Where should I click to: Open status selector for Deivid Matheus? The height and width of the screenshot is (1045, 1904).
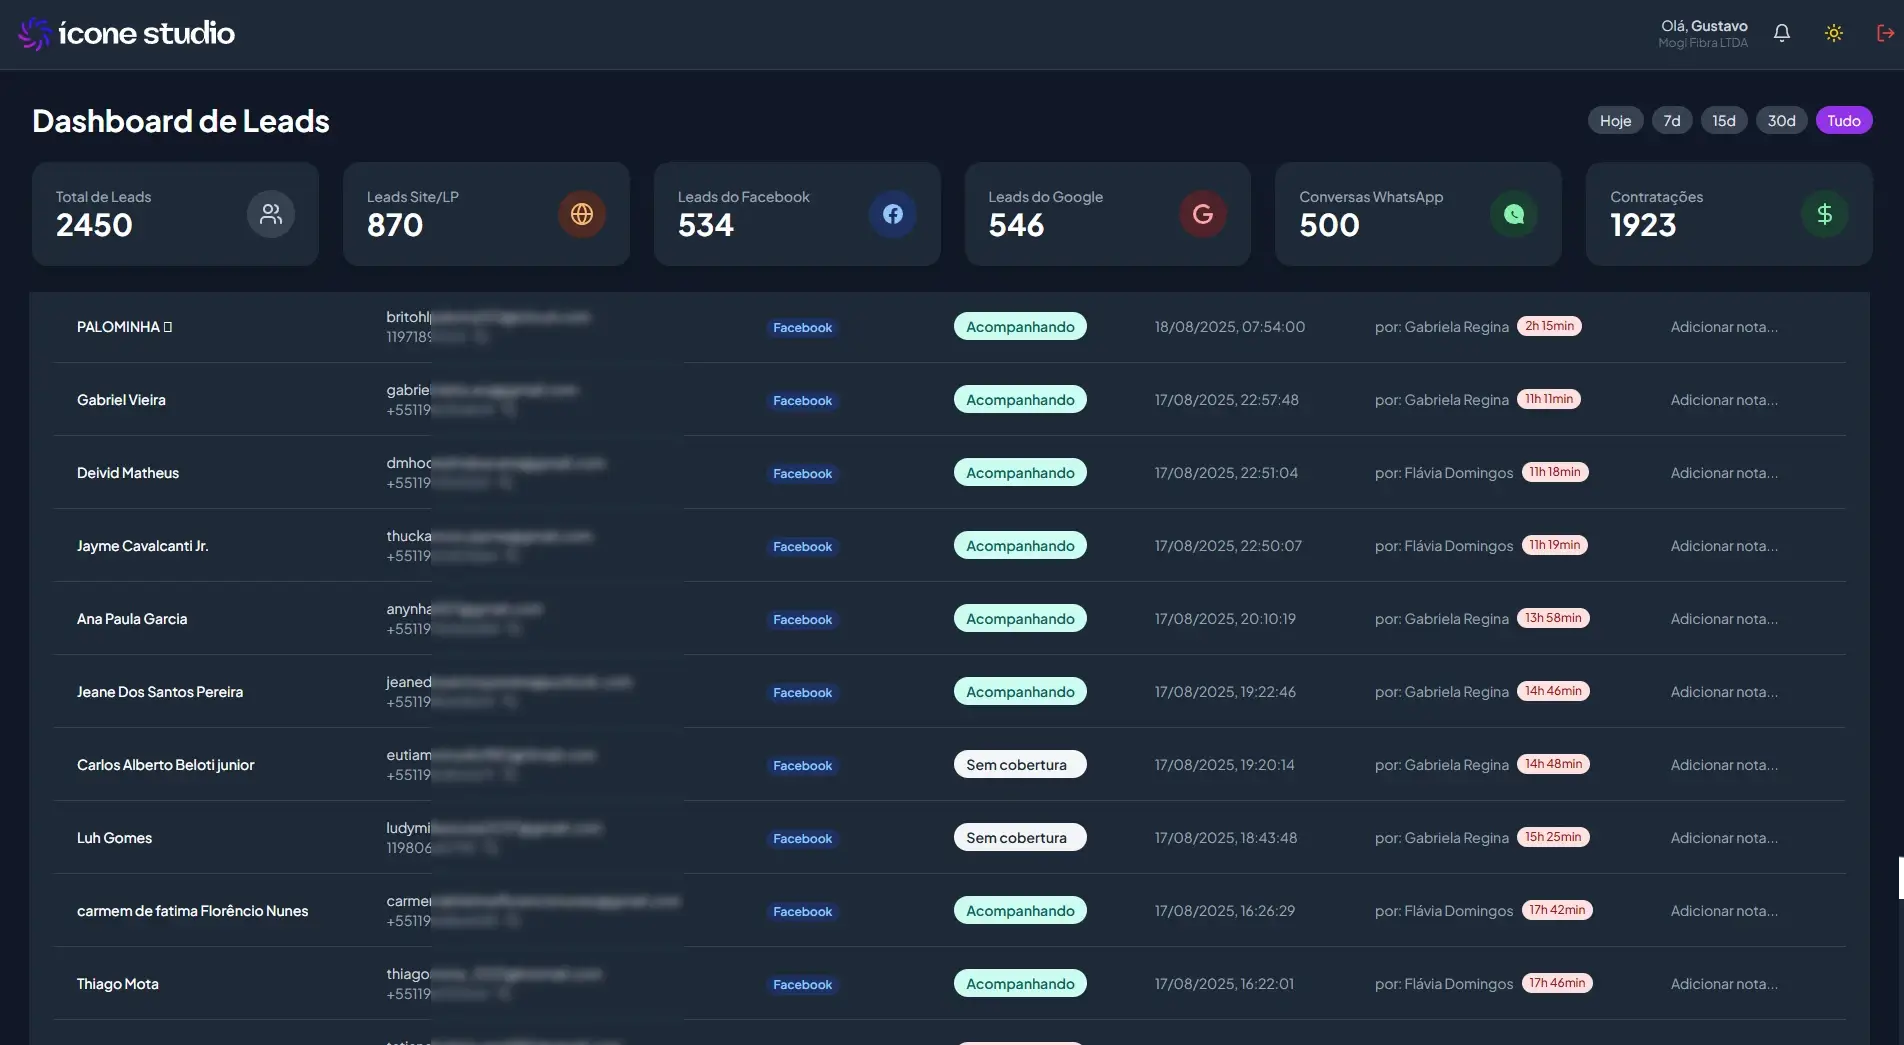pos(1019,471)
